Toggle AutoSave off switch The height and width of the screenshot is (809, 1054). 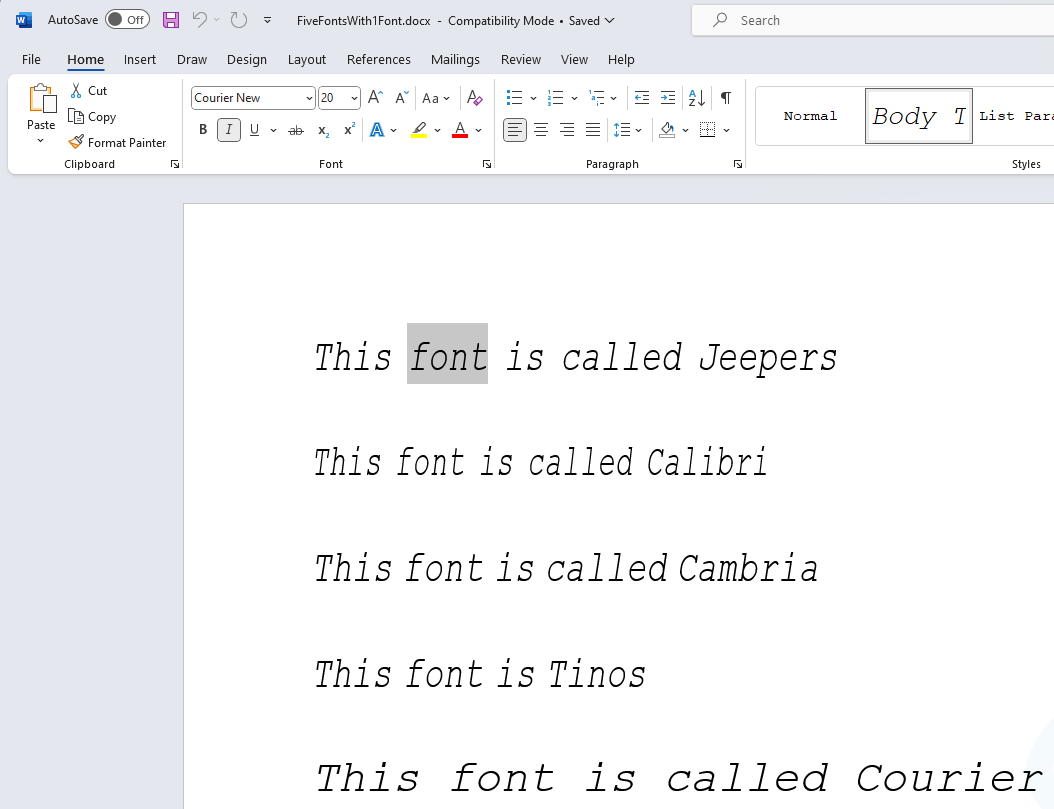(127, 19)
